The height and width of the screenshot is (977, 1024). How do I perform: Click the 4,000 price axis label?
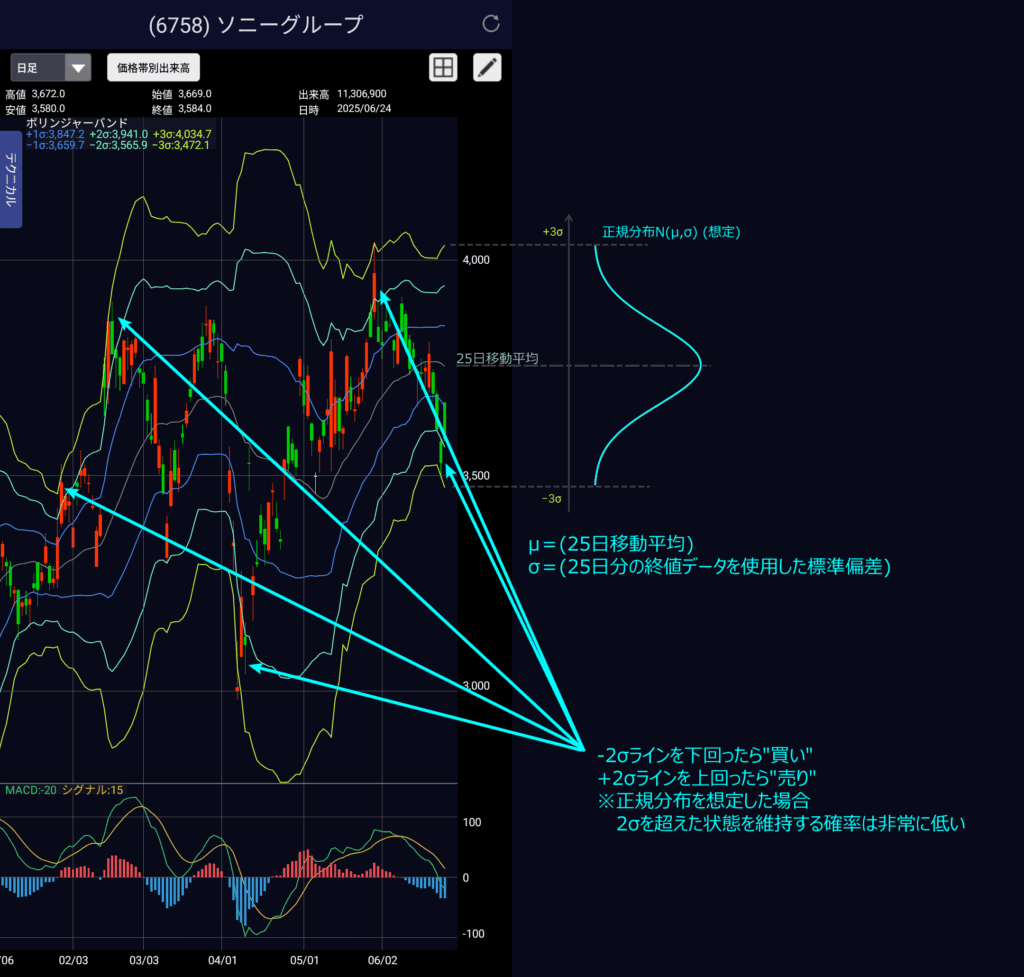(476, 260)
